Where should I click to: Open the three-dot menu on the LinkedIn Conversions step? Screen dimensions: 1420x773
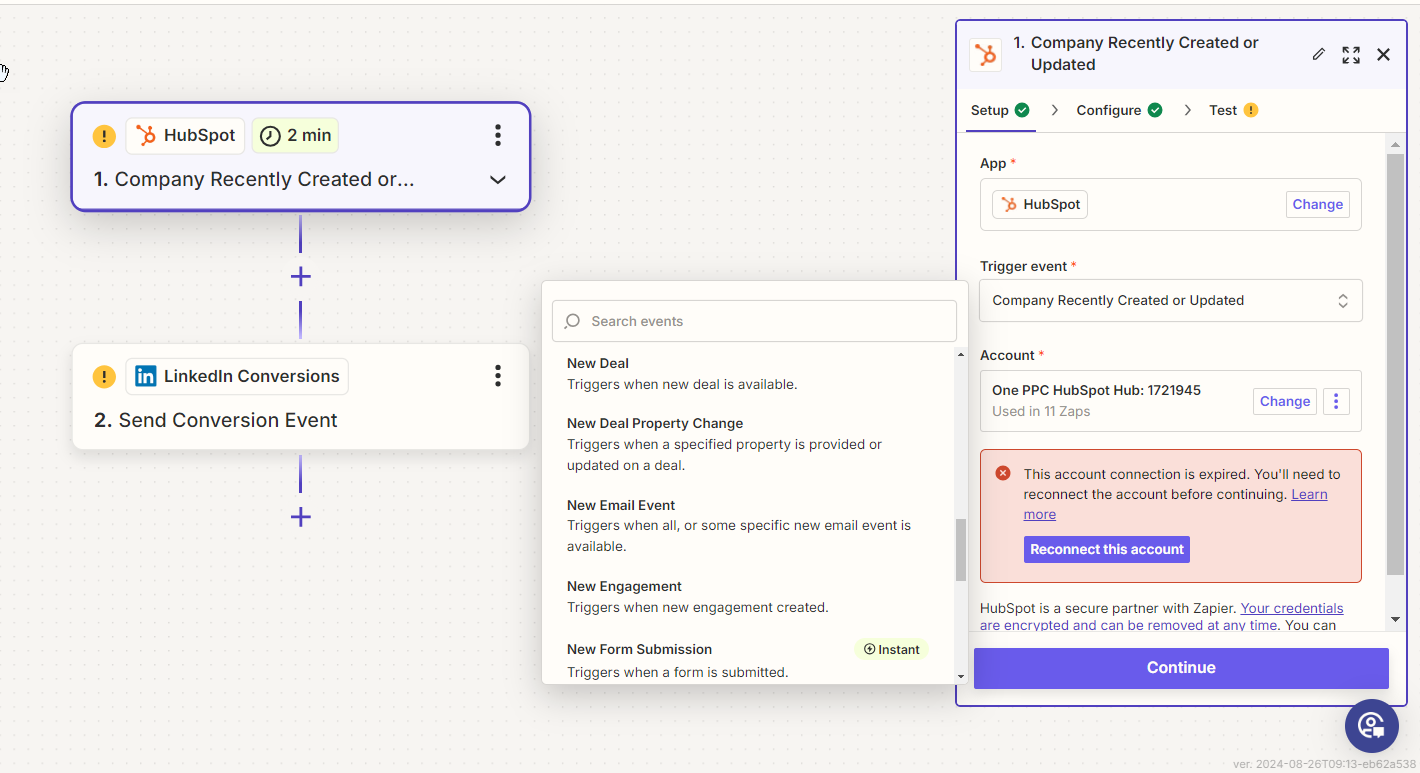click(498, 376)
